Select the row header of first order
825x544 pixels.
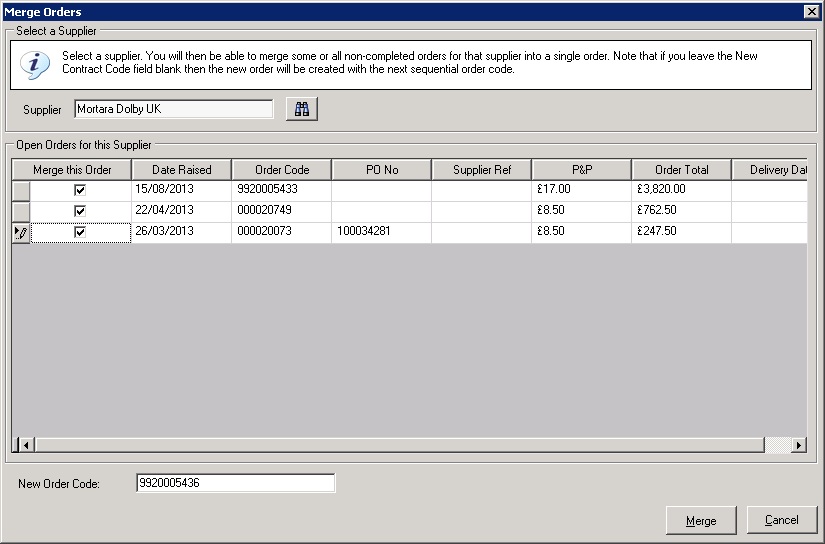point(21,190)
